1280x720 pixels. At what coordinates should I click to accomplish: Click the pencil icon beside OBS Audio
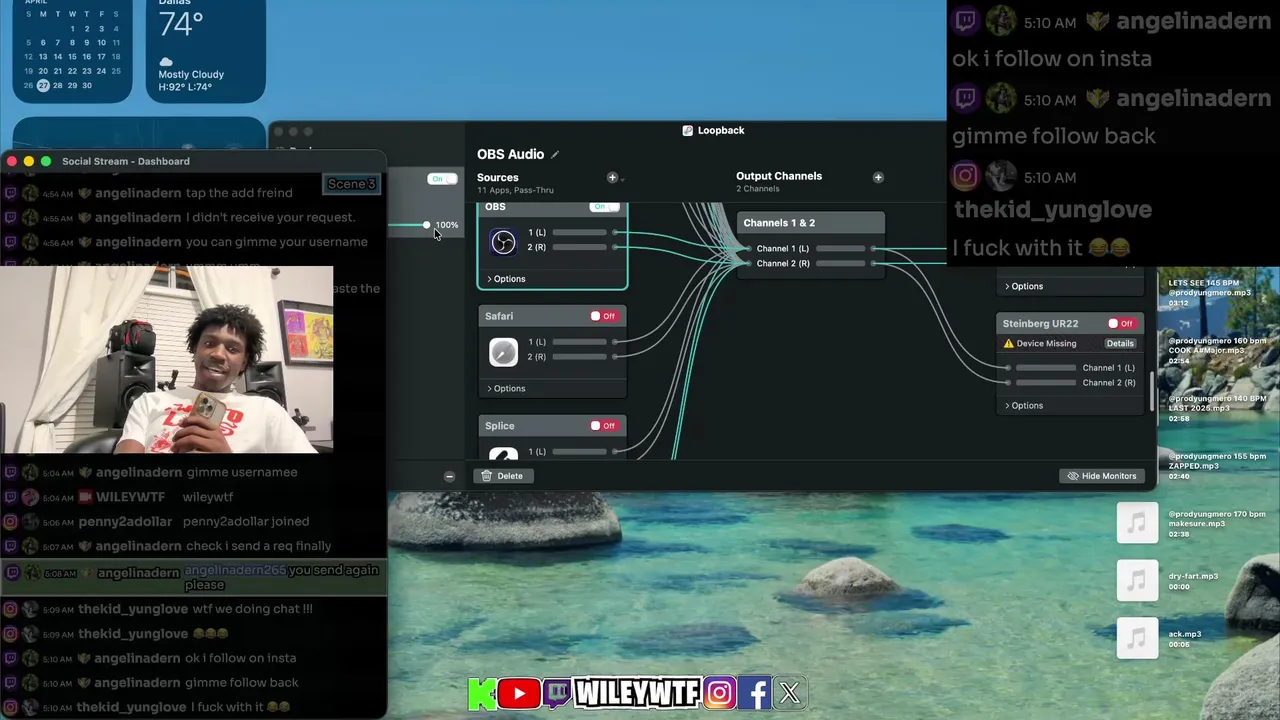(x=555, y=154)
